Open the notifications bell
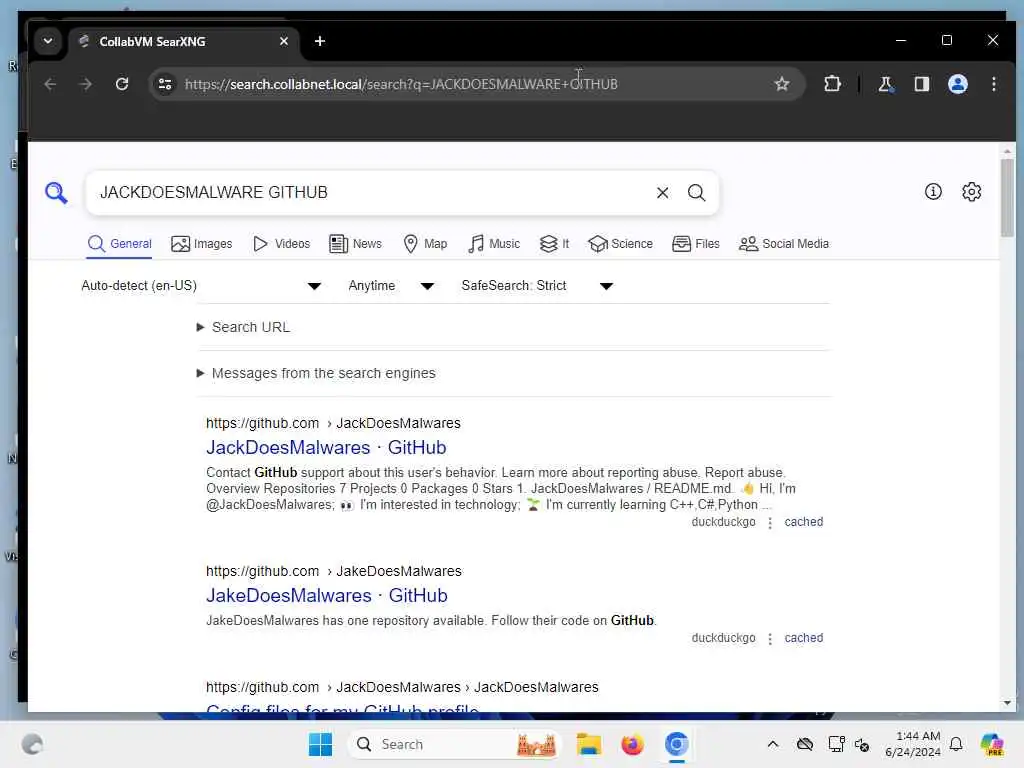1024x768 pixels. click(956, 744)
